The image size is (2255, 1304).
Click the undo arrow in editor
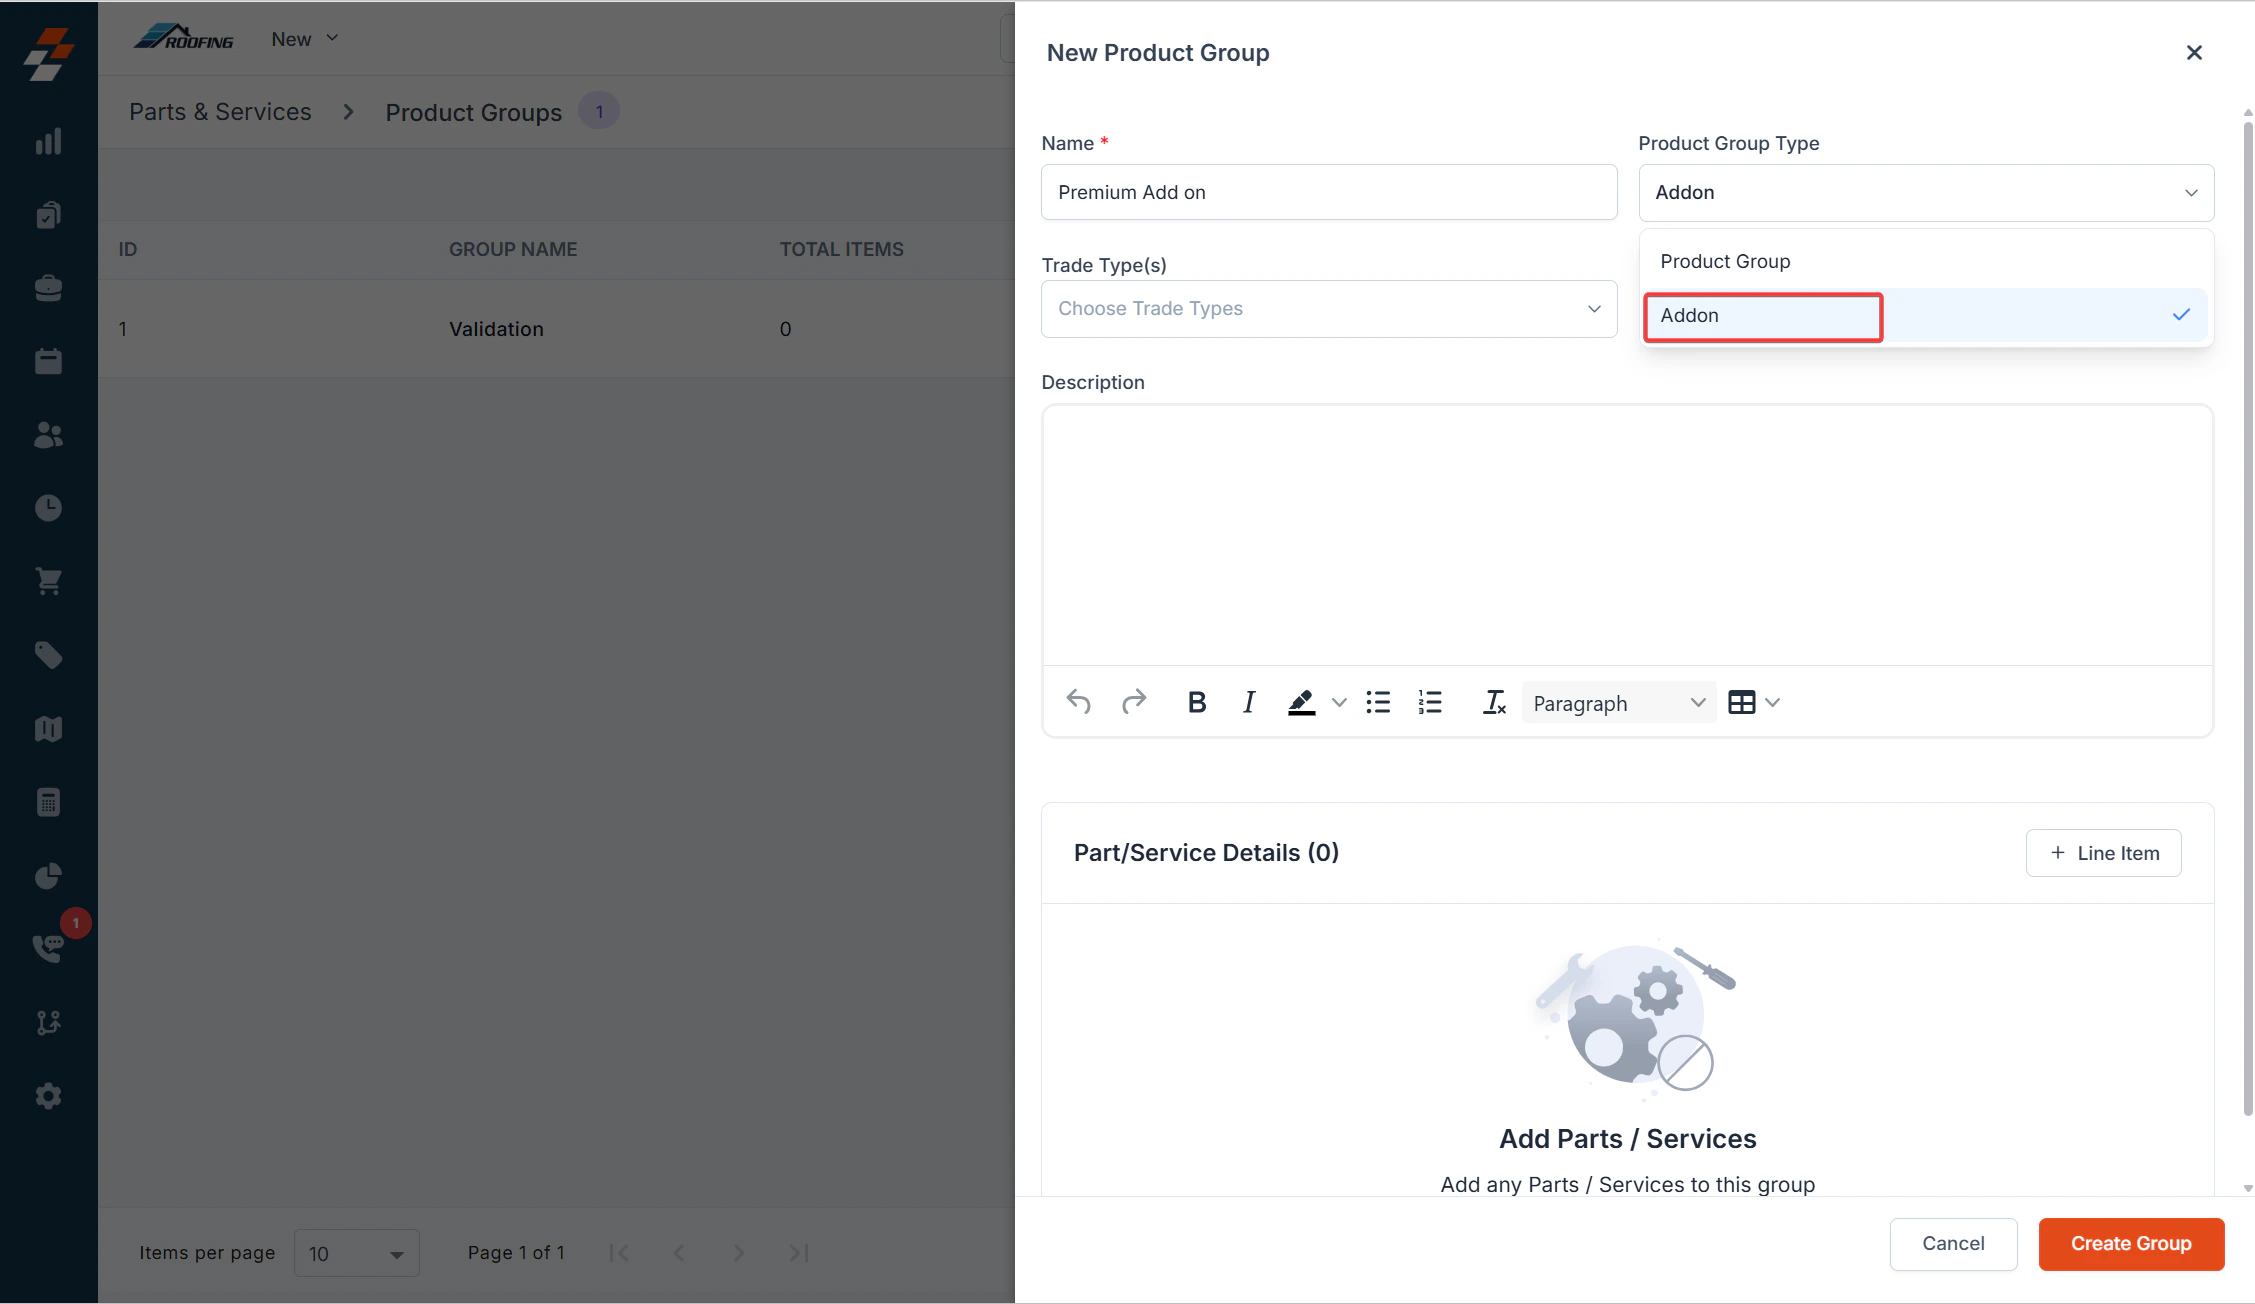pyautogui.click(x=1078, y=703)
